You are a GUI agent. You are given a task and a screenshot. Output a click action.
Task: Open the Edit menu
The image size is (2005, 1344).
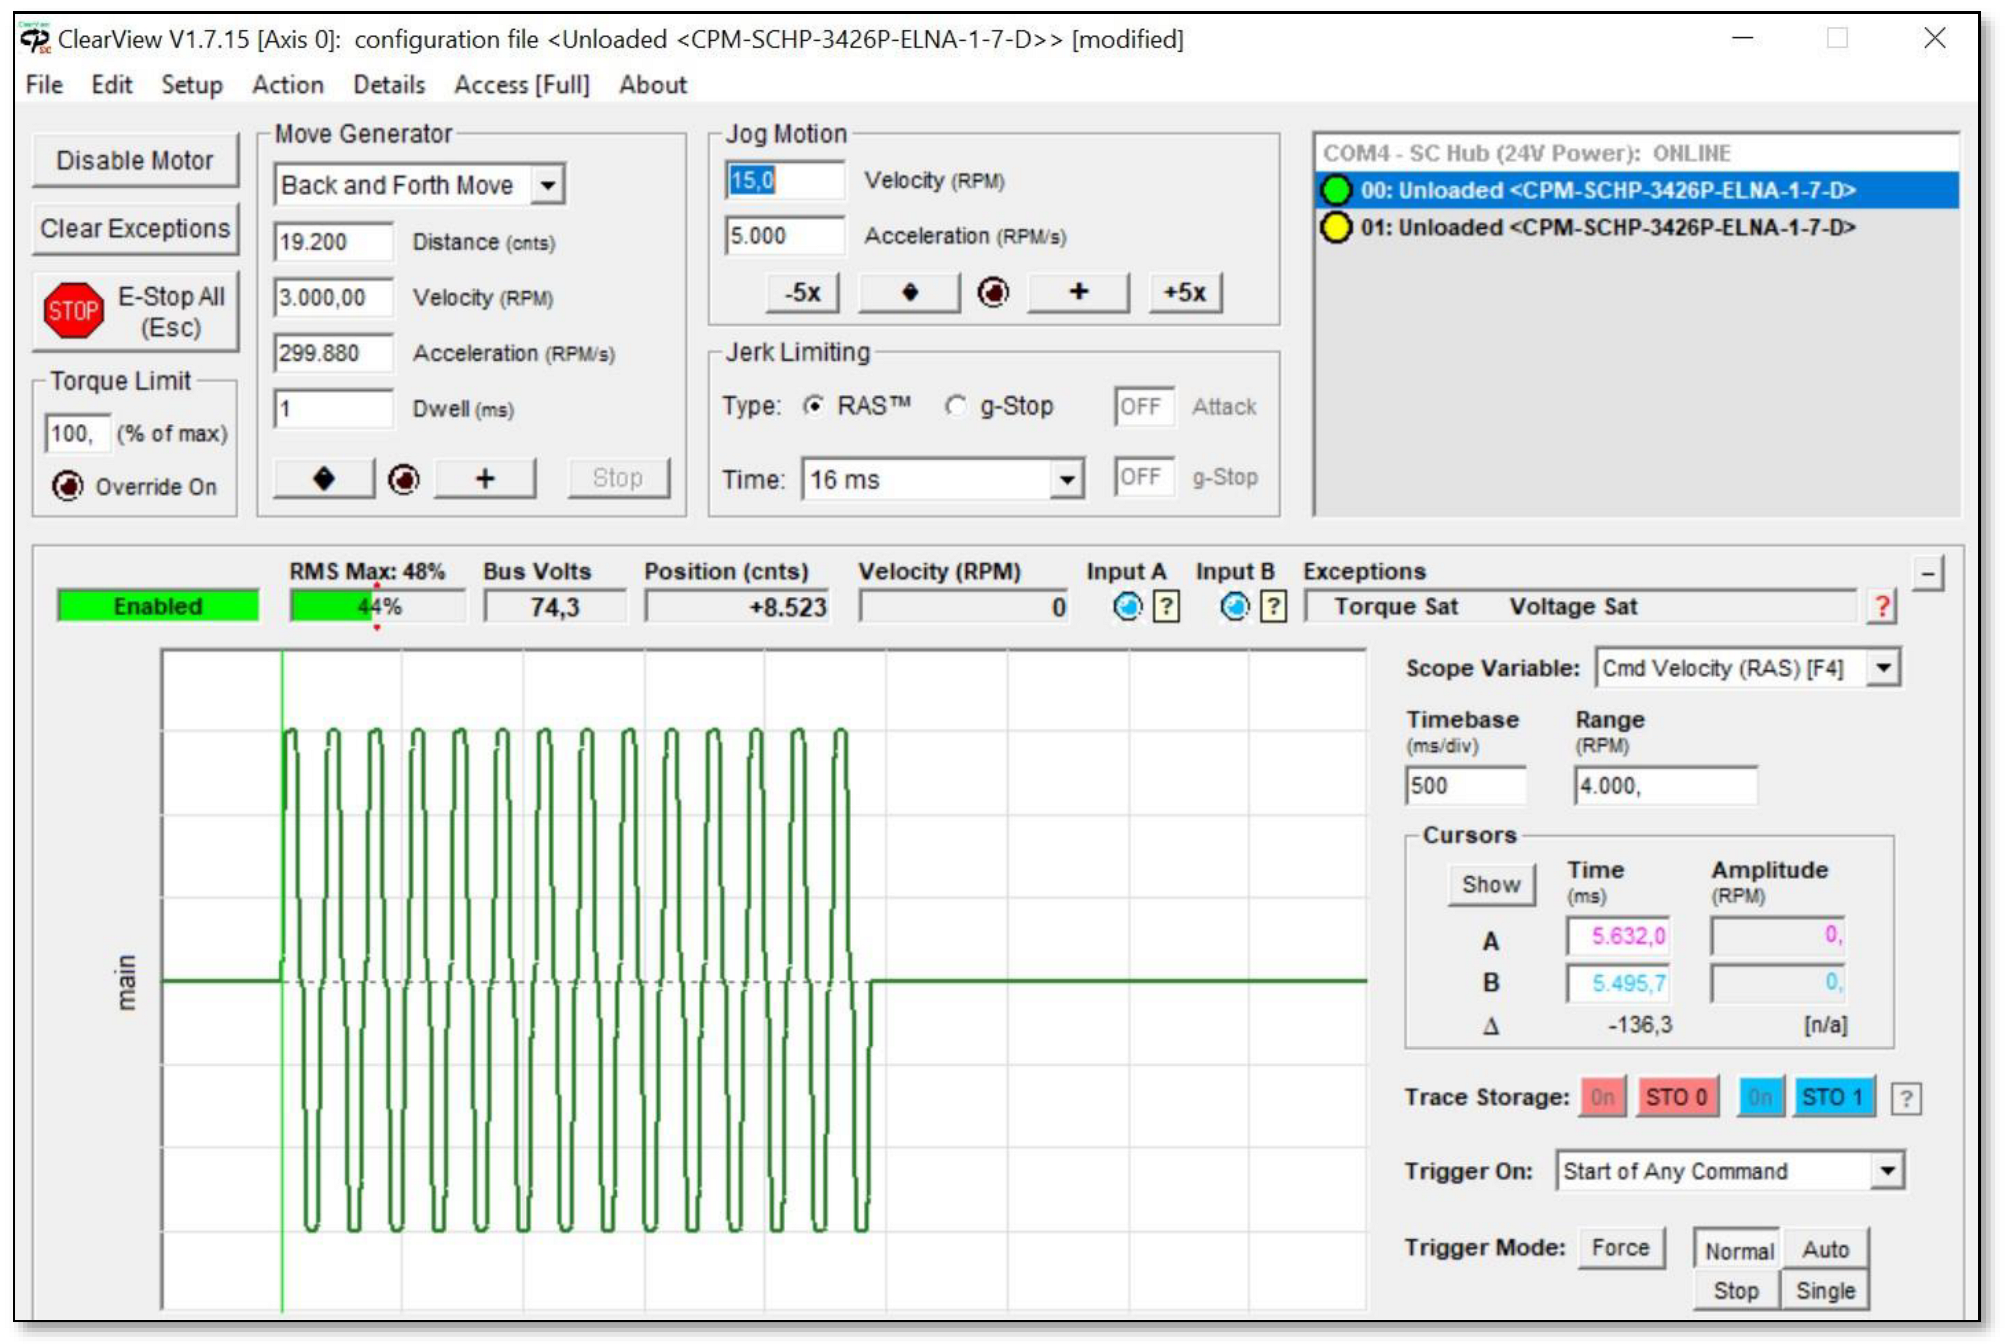pos(111,85)
